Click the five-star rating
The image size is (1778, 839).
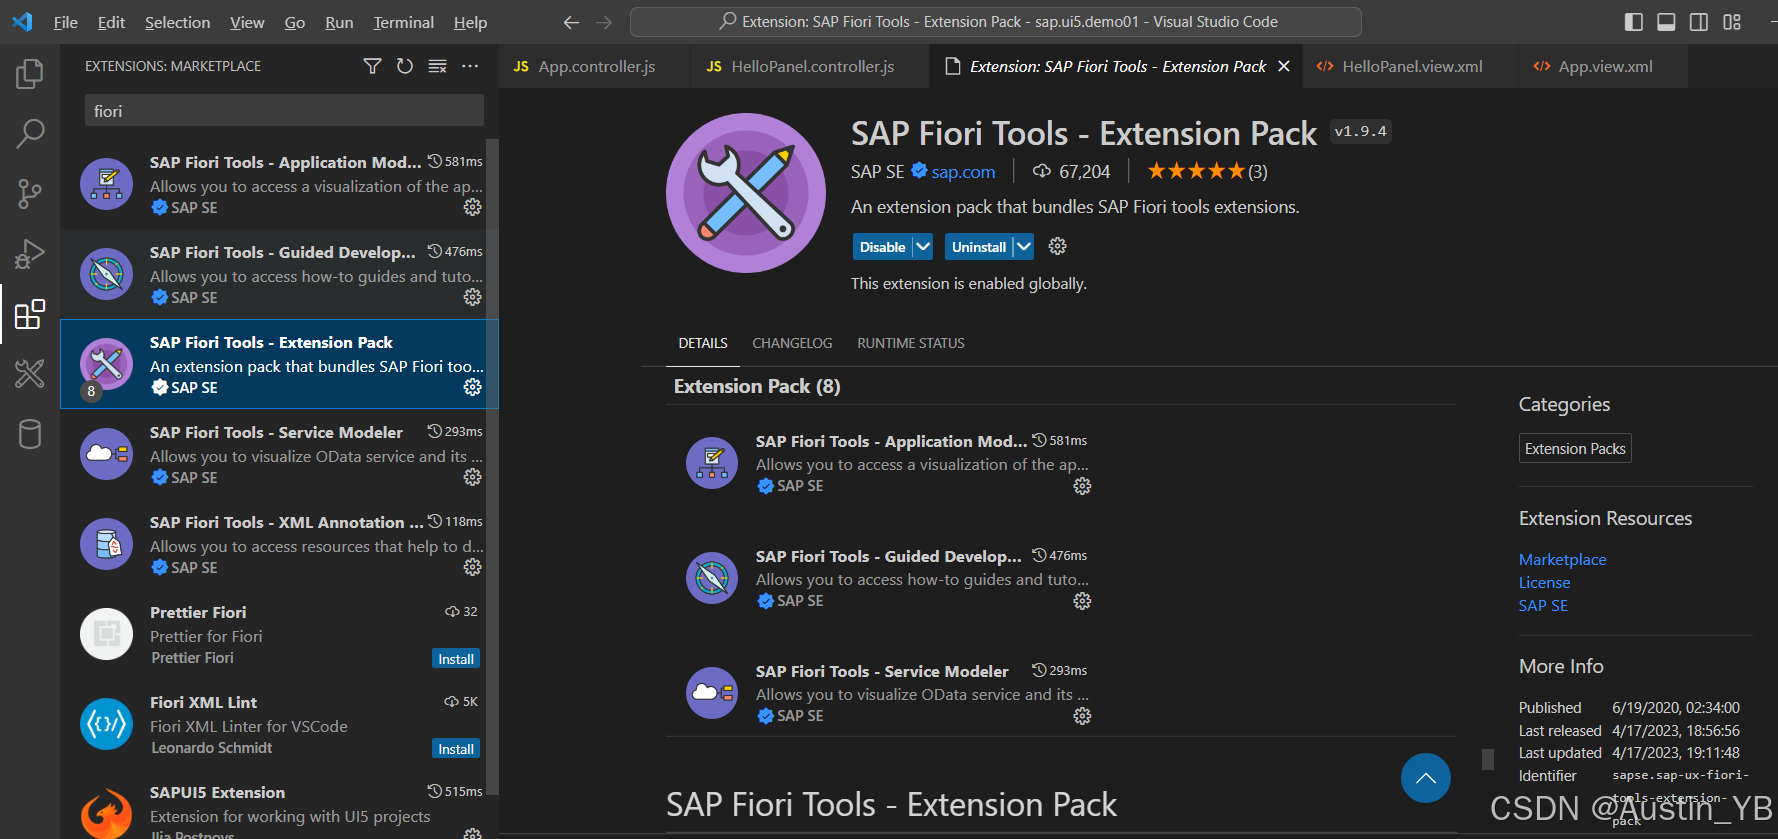coord(1196,171)
